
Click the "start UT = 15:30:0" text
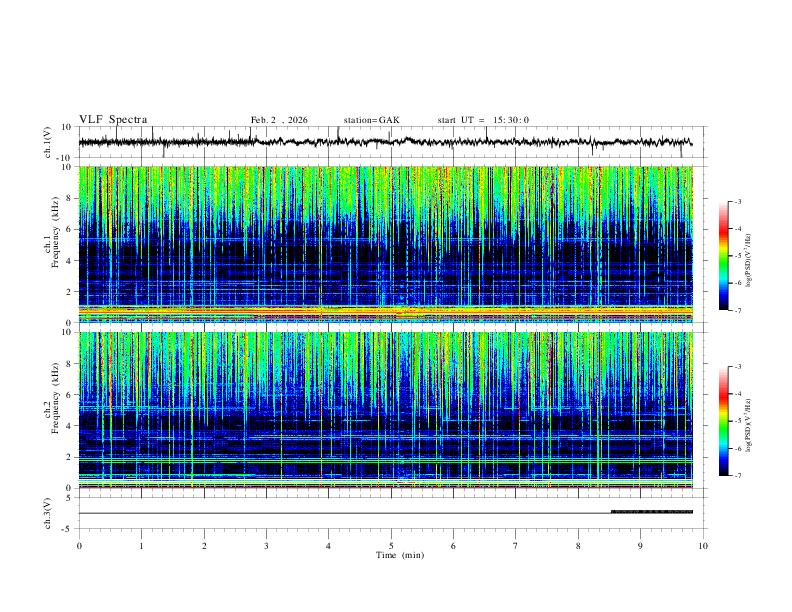click(x=483, y=120)
